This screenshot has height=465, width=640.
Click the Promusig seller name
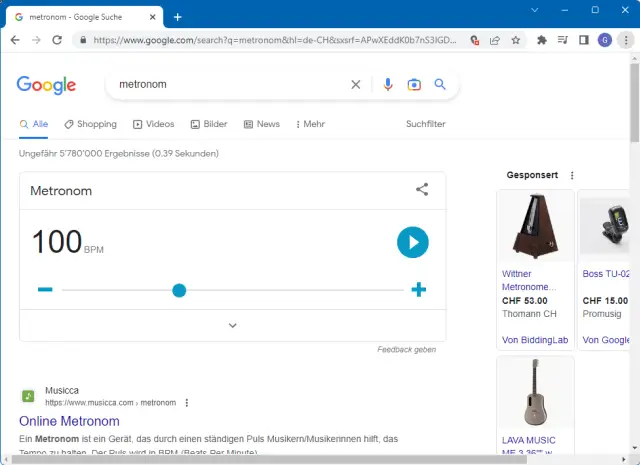coord(602,314)
